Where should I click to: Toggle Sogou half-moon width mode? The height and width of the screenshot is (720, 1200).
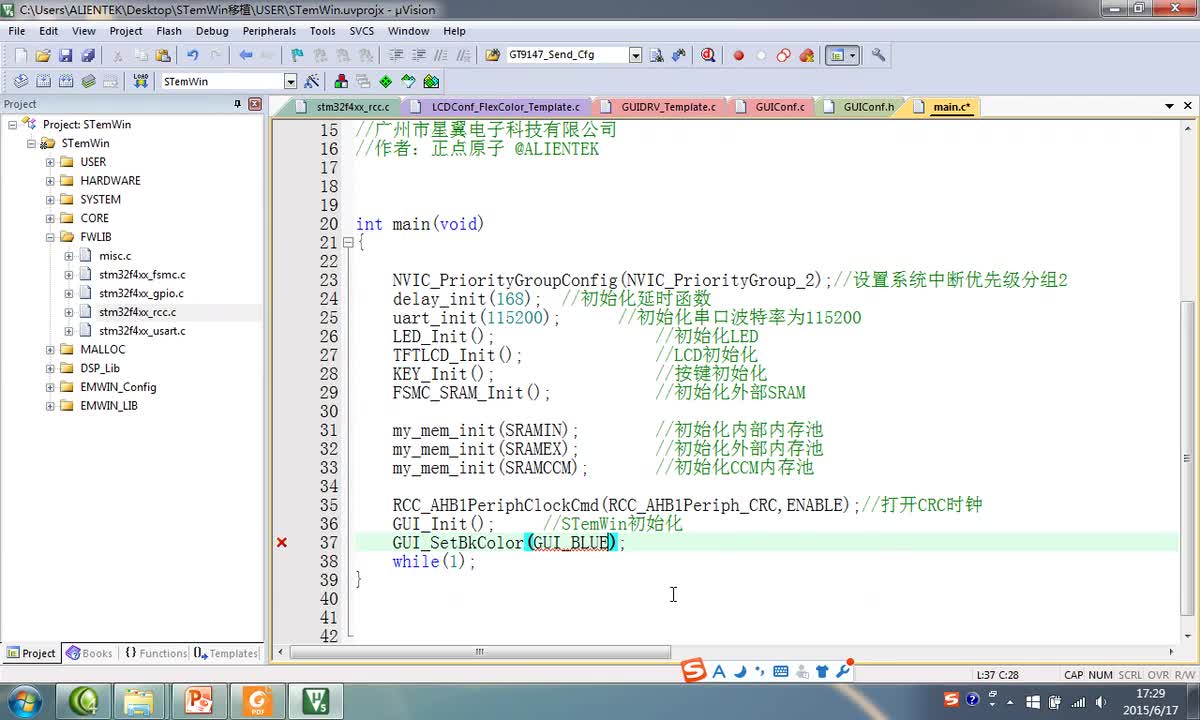(x=740, y=672)
